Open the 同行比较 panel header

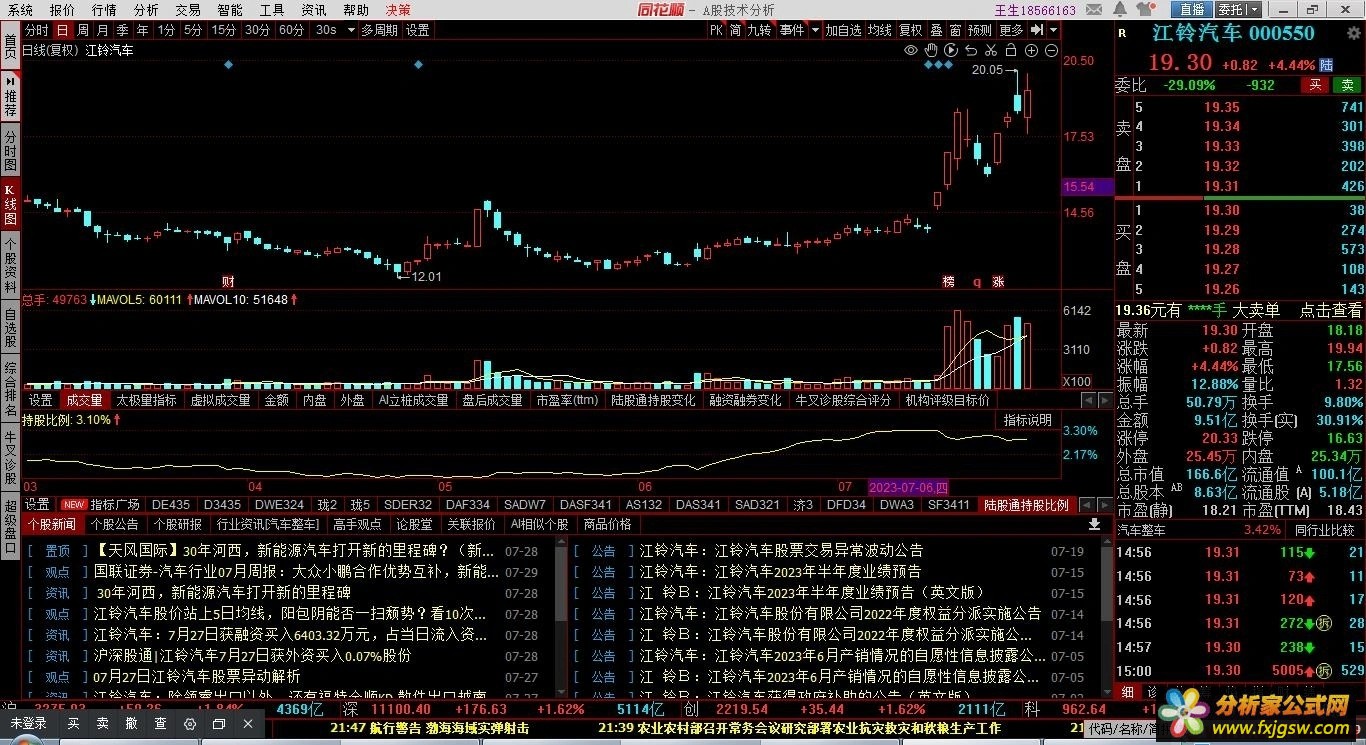coord(1324,530)
